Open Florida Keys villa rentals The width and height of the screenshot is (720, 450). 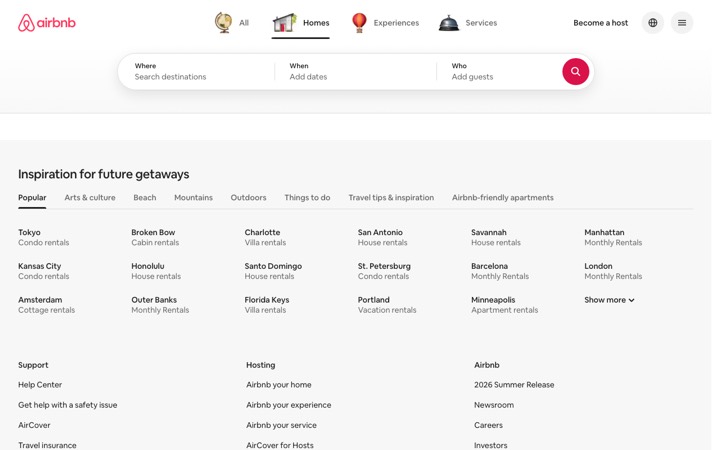pos(267,305)
